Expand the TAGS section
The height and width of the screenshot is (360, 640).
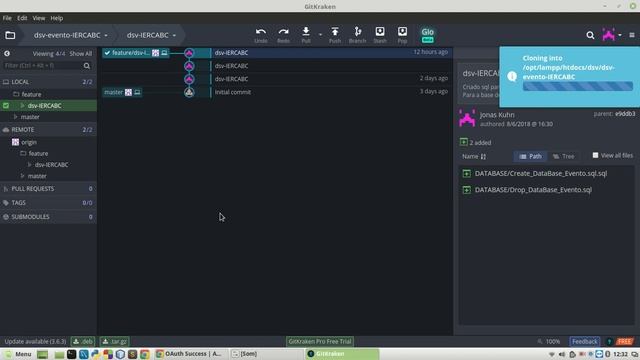click(x=48, y=203)
